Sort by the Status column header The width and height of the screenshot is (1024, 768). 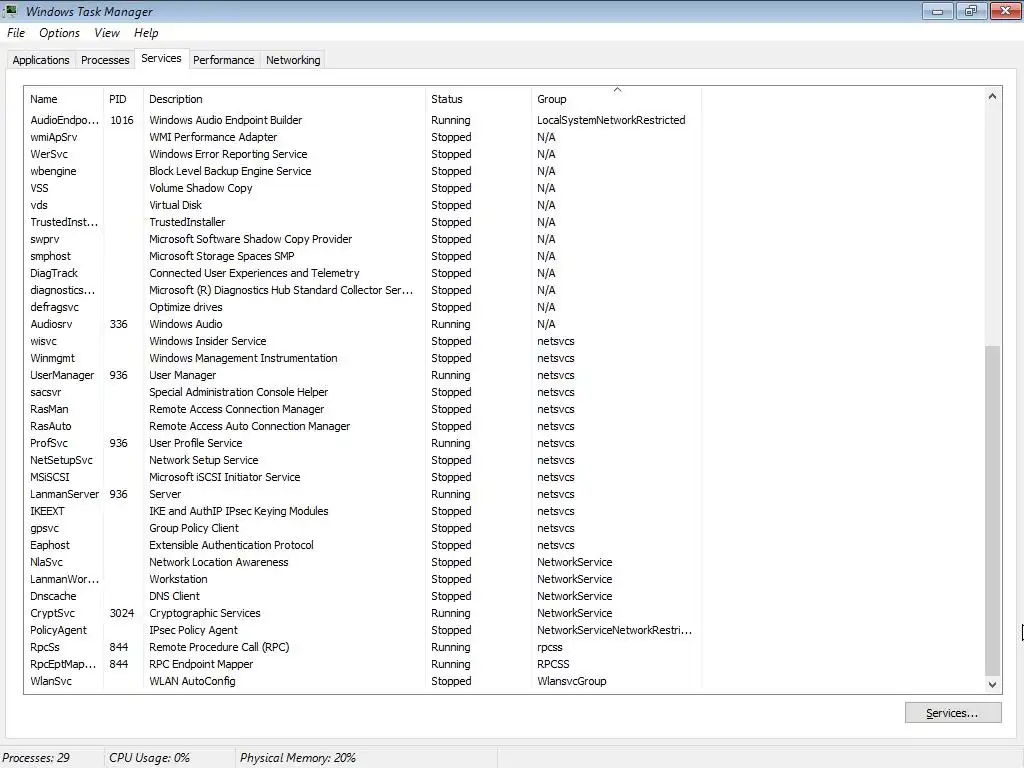(478, 99)
